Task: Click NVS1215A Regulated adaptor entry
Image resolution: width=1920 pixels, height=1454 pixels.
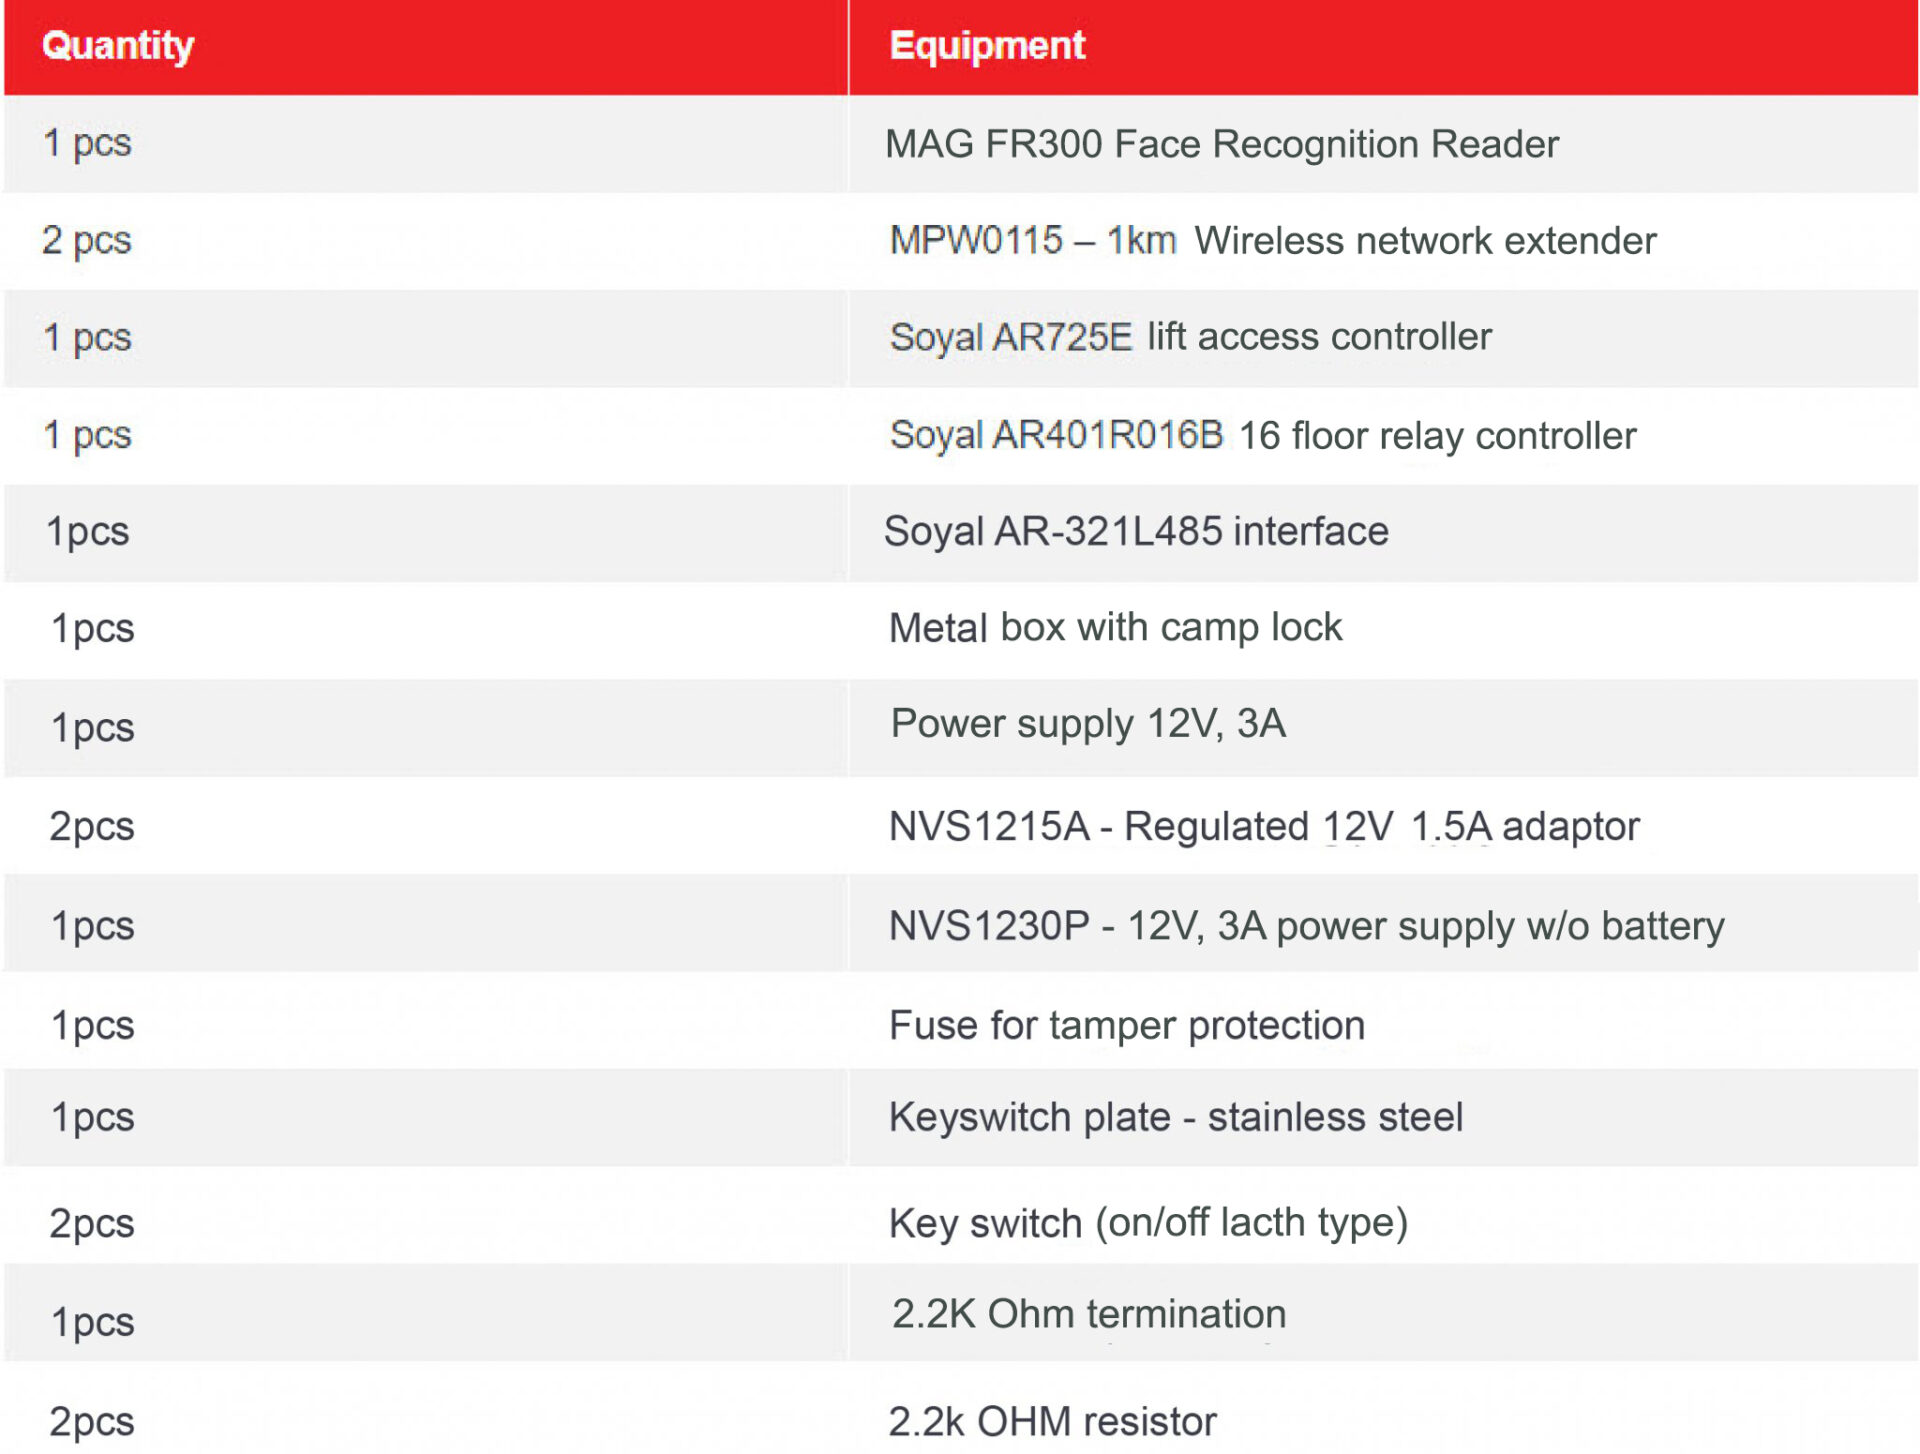Action: tap(1264, 827)
